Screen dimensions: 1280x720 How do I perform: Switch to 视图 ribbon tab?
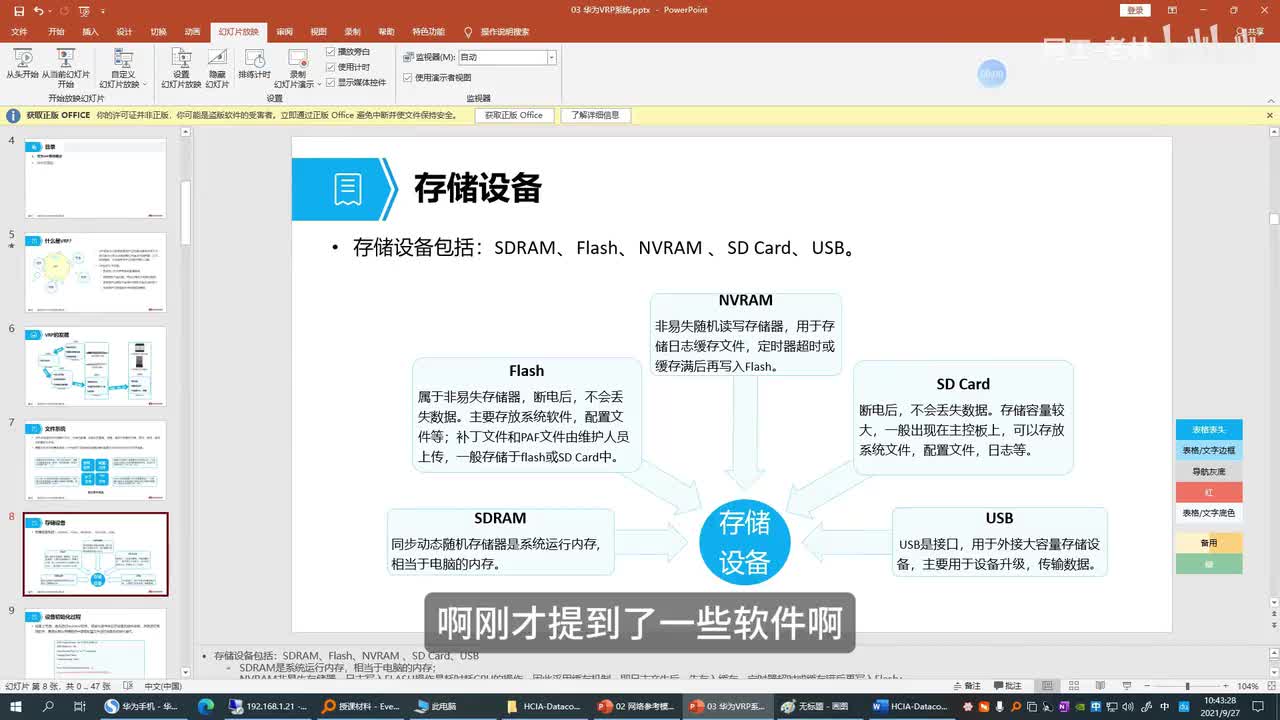318,32
